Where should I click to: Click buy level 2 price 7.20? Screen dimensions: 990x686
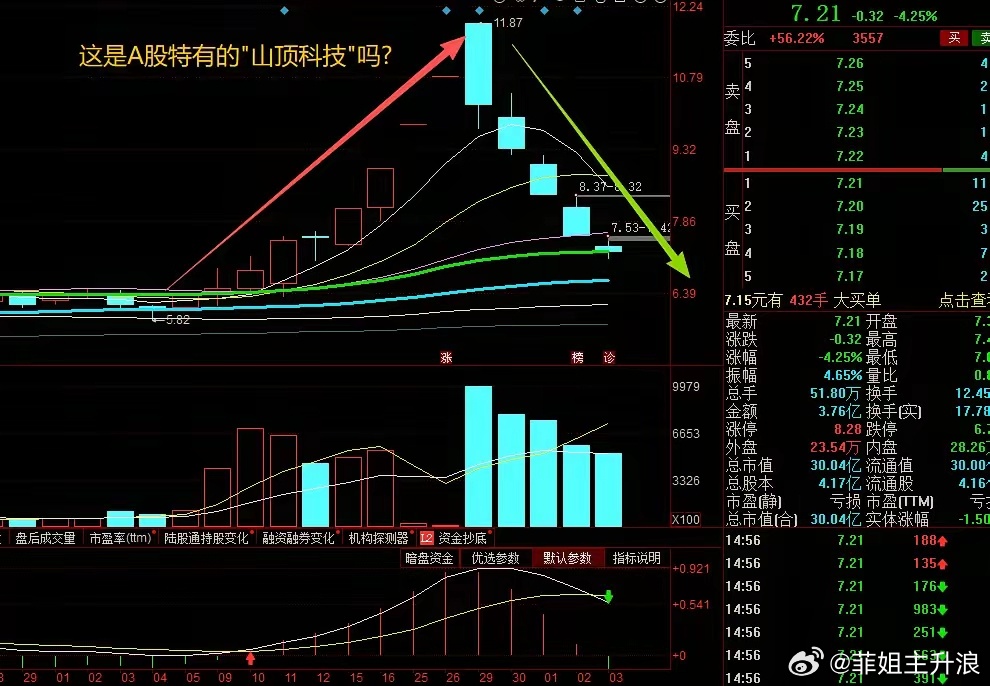click(849, 206)
